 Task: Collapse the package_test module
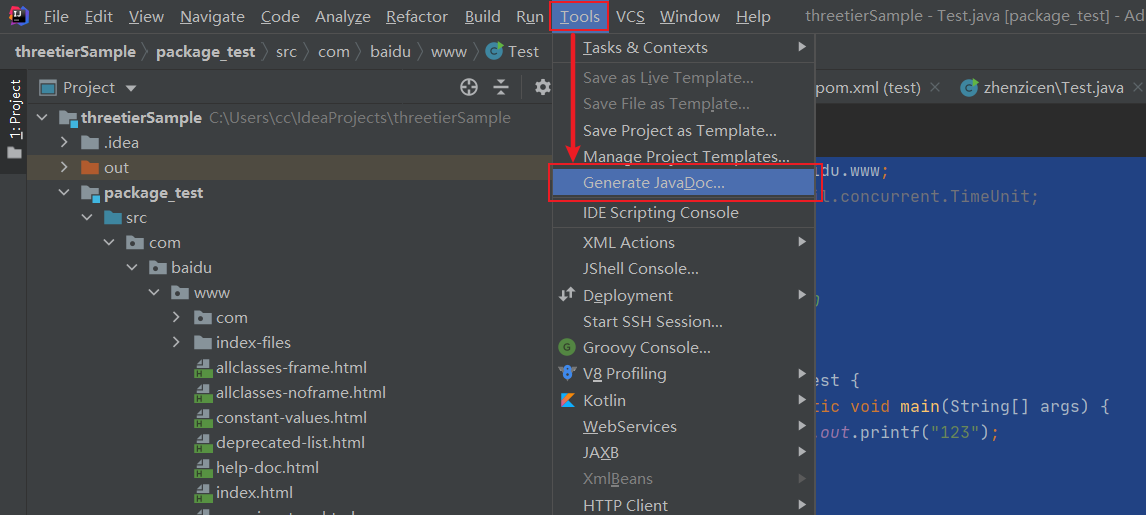(x=65, y=193)
